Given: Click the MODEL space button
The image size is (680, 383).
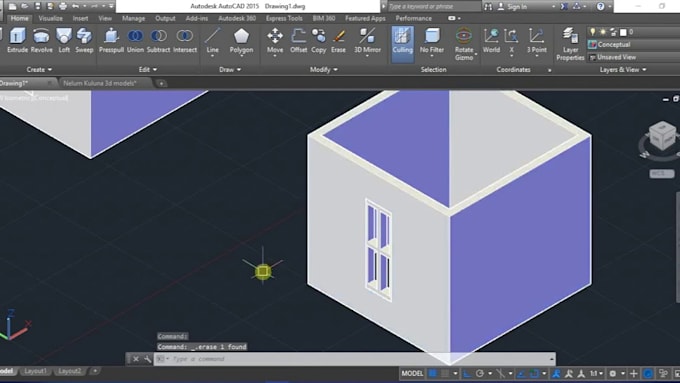Looking at the screenshot, I should 412,373.
